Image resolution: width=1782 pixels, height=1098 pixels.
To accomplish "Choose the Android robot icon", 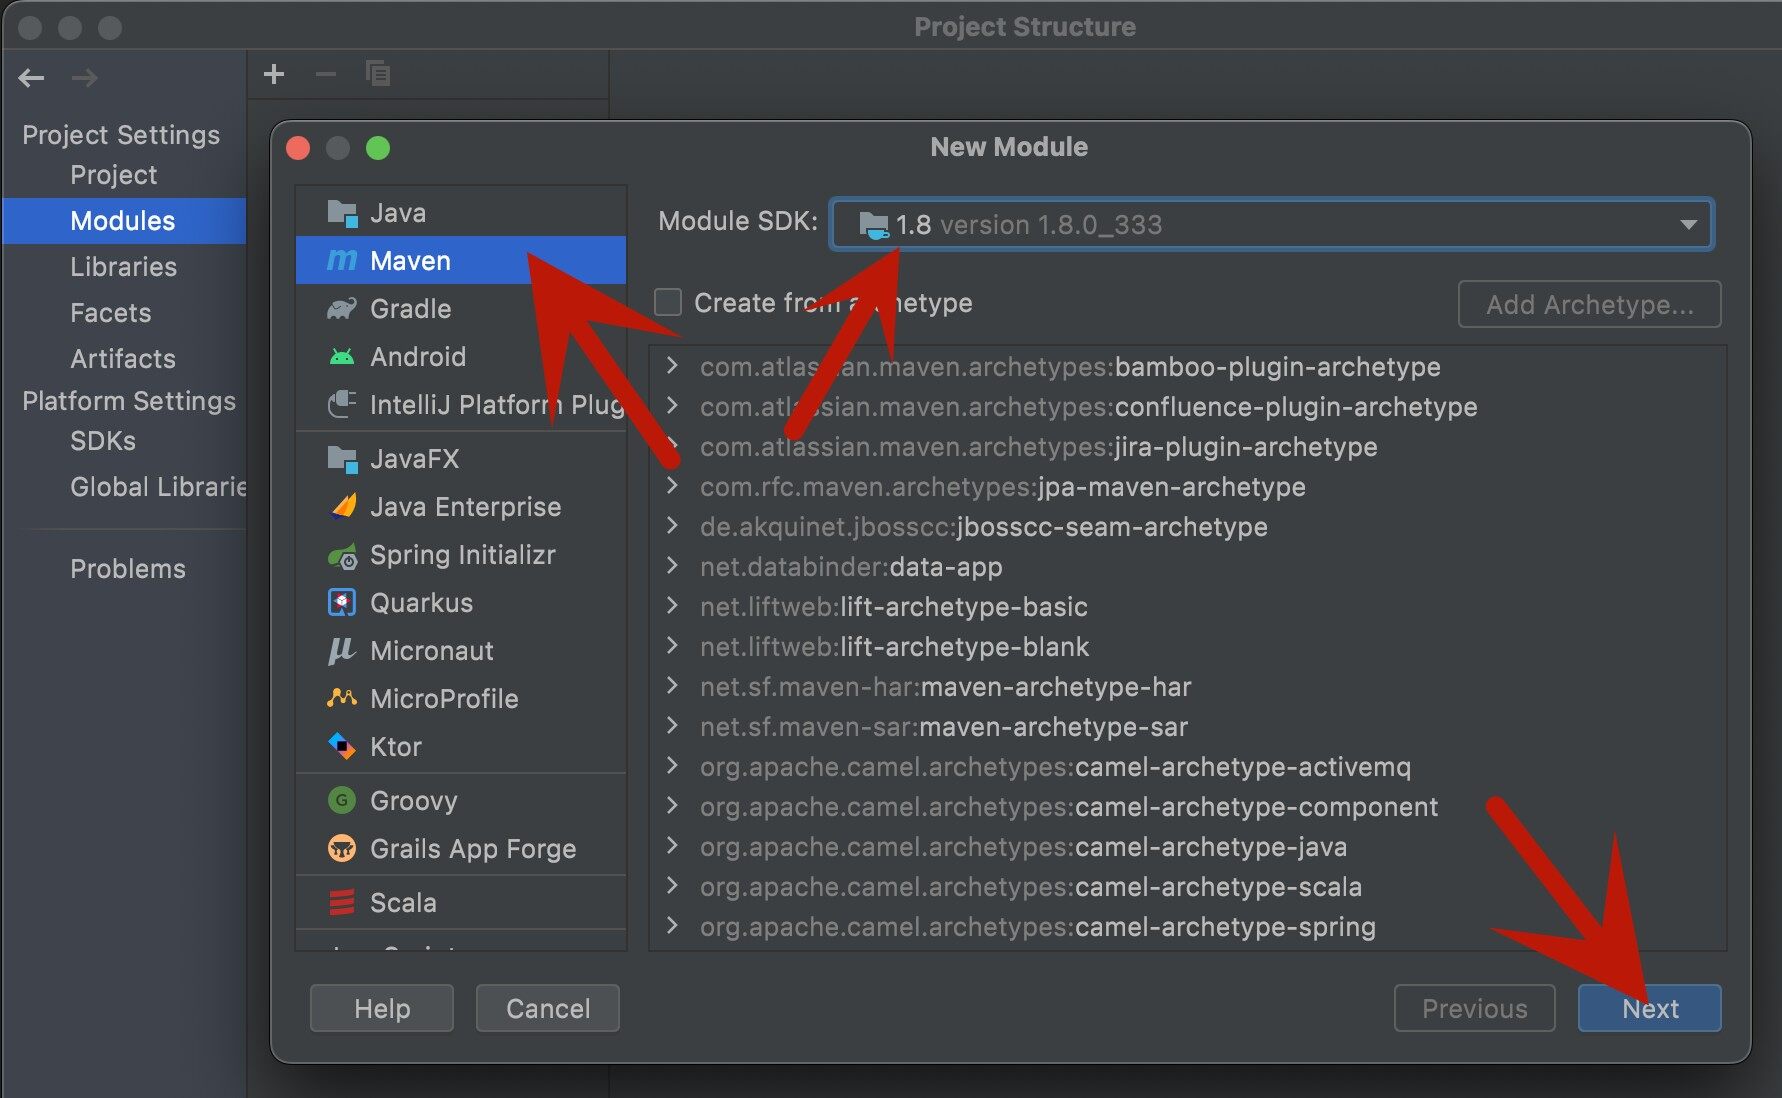I will pyautogui.click(x=342, y=357).
